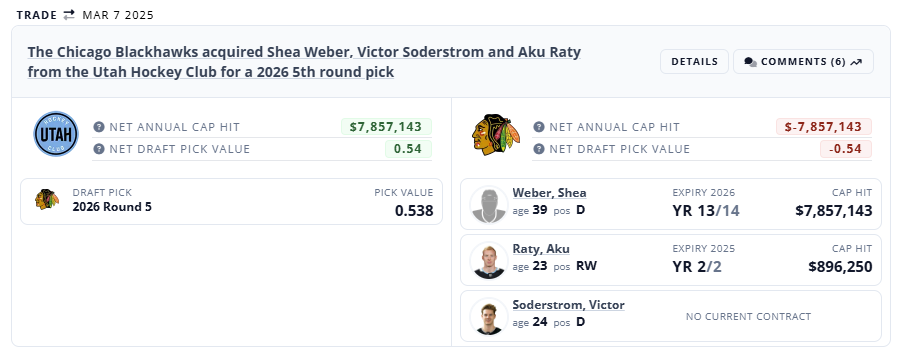Click Chicago's red -0.54 pick value badge

pos(845,149)
